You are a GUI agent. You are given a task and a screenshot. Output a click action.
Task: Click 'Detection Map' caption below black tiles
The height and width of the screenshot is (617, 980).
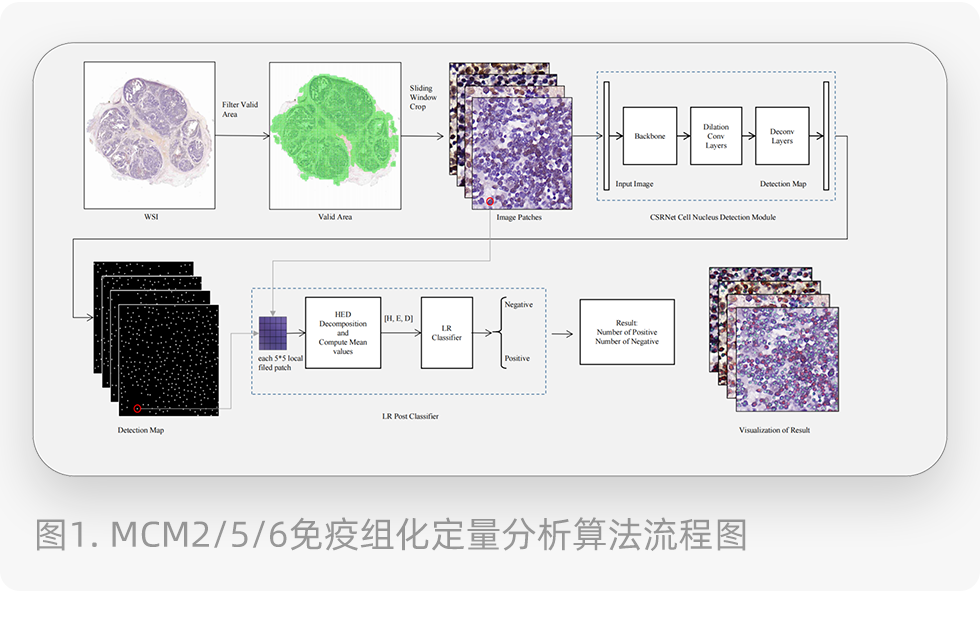(x=141, y=430)
